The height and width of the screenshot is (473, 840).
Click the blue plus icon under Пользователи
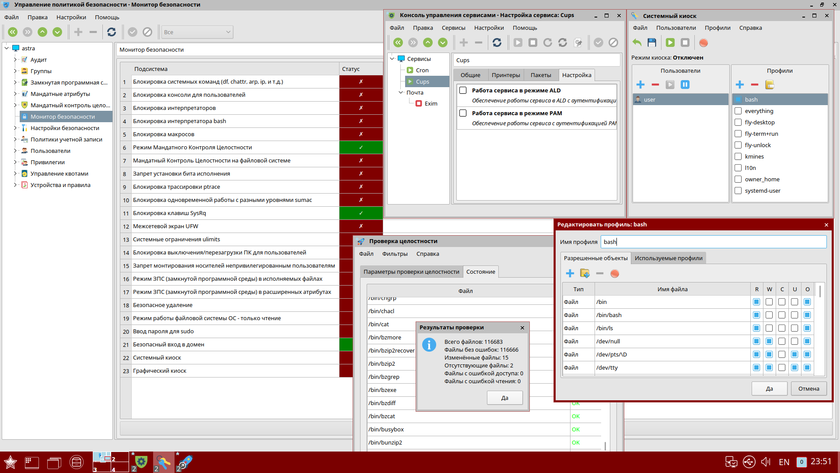coord(640,85)
